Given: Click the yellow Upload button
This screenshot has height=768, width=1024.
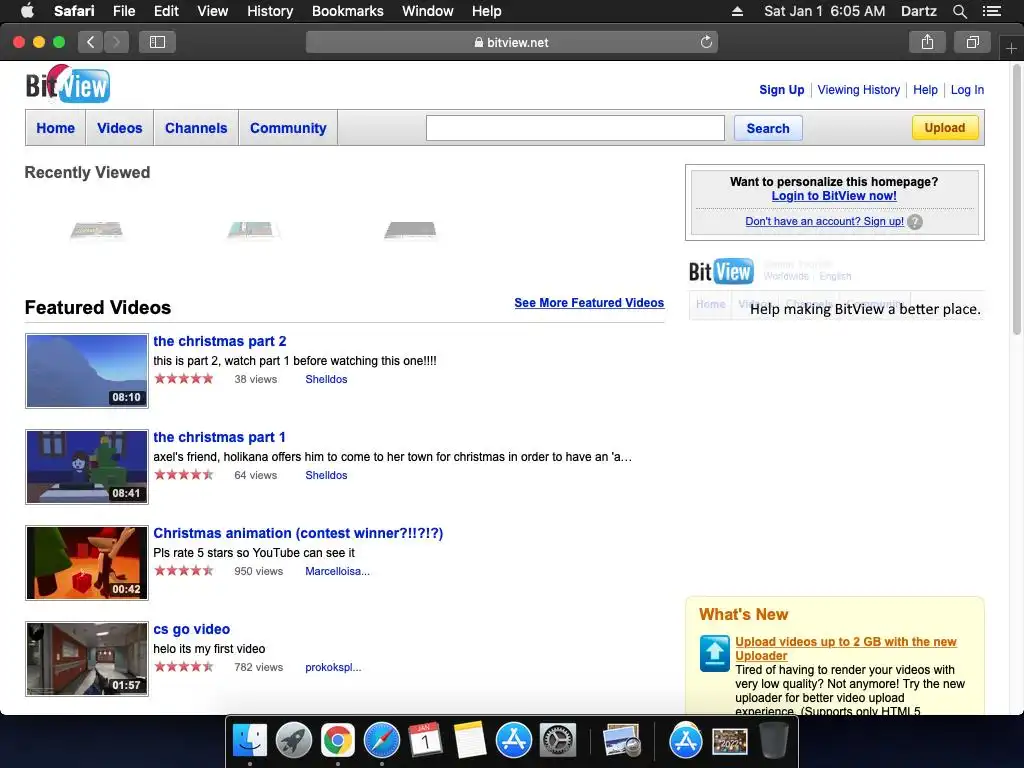Looking at the screenshot, I should click(x=945, y=127).
